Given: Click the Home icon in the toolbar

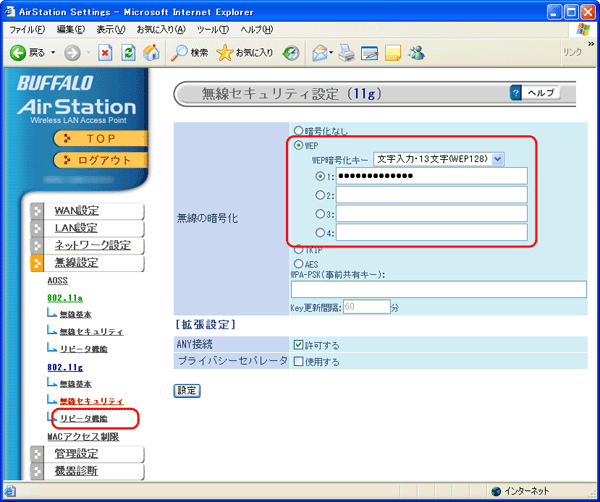Looking at the screenshot, I should click(149, 52).
